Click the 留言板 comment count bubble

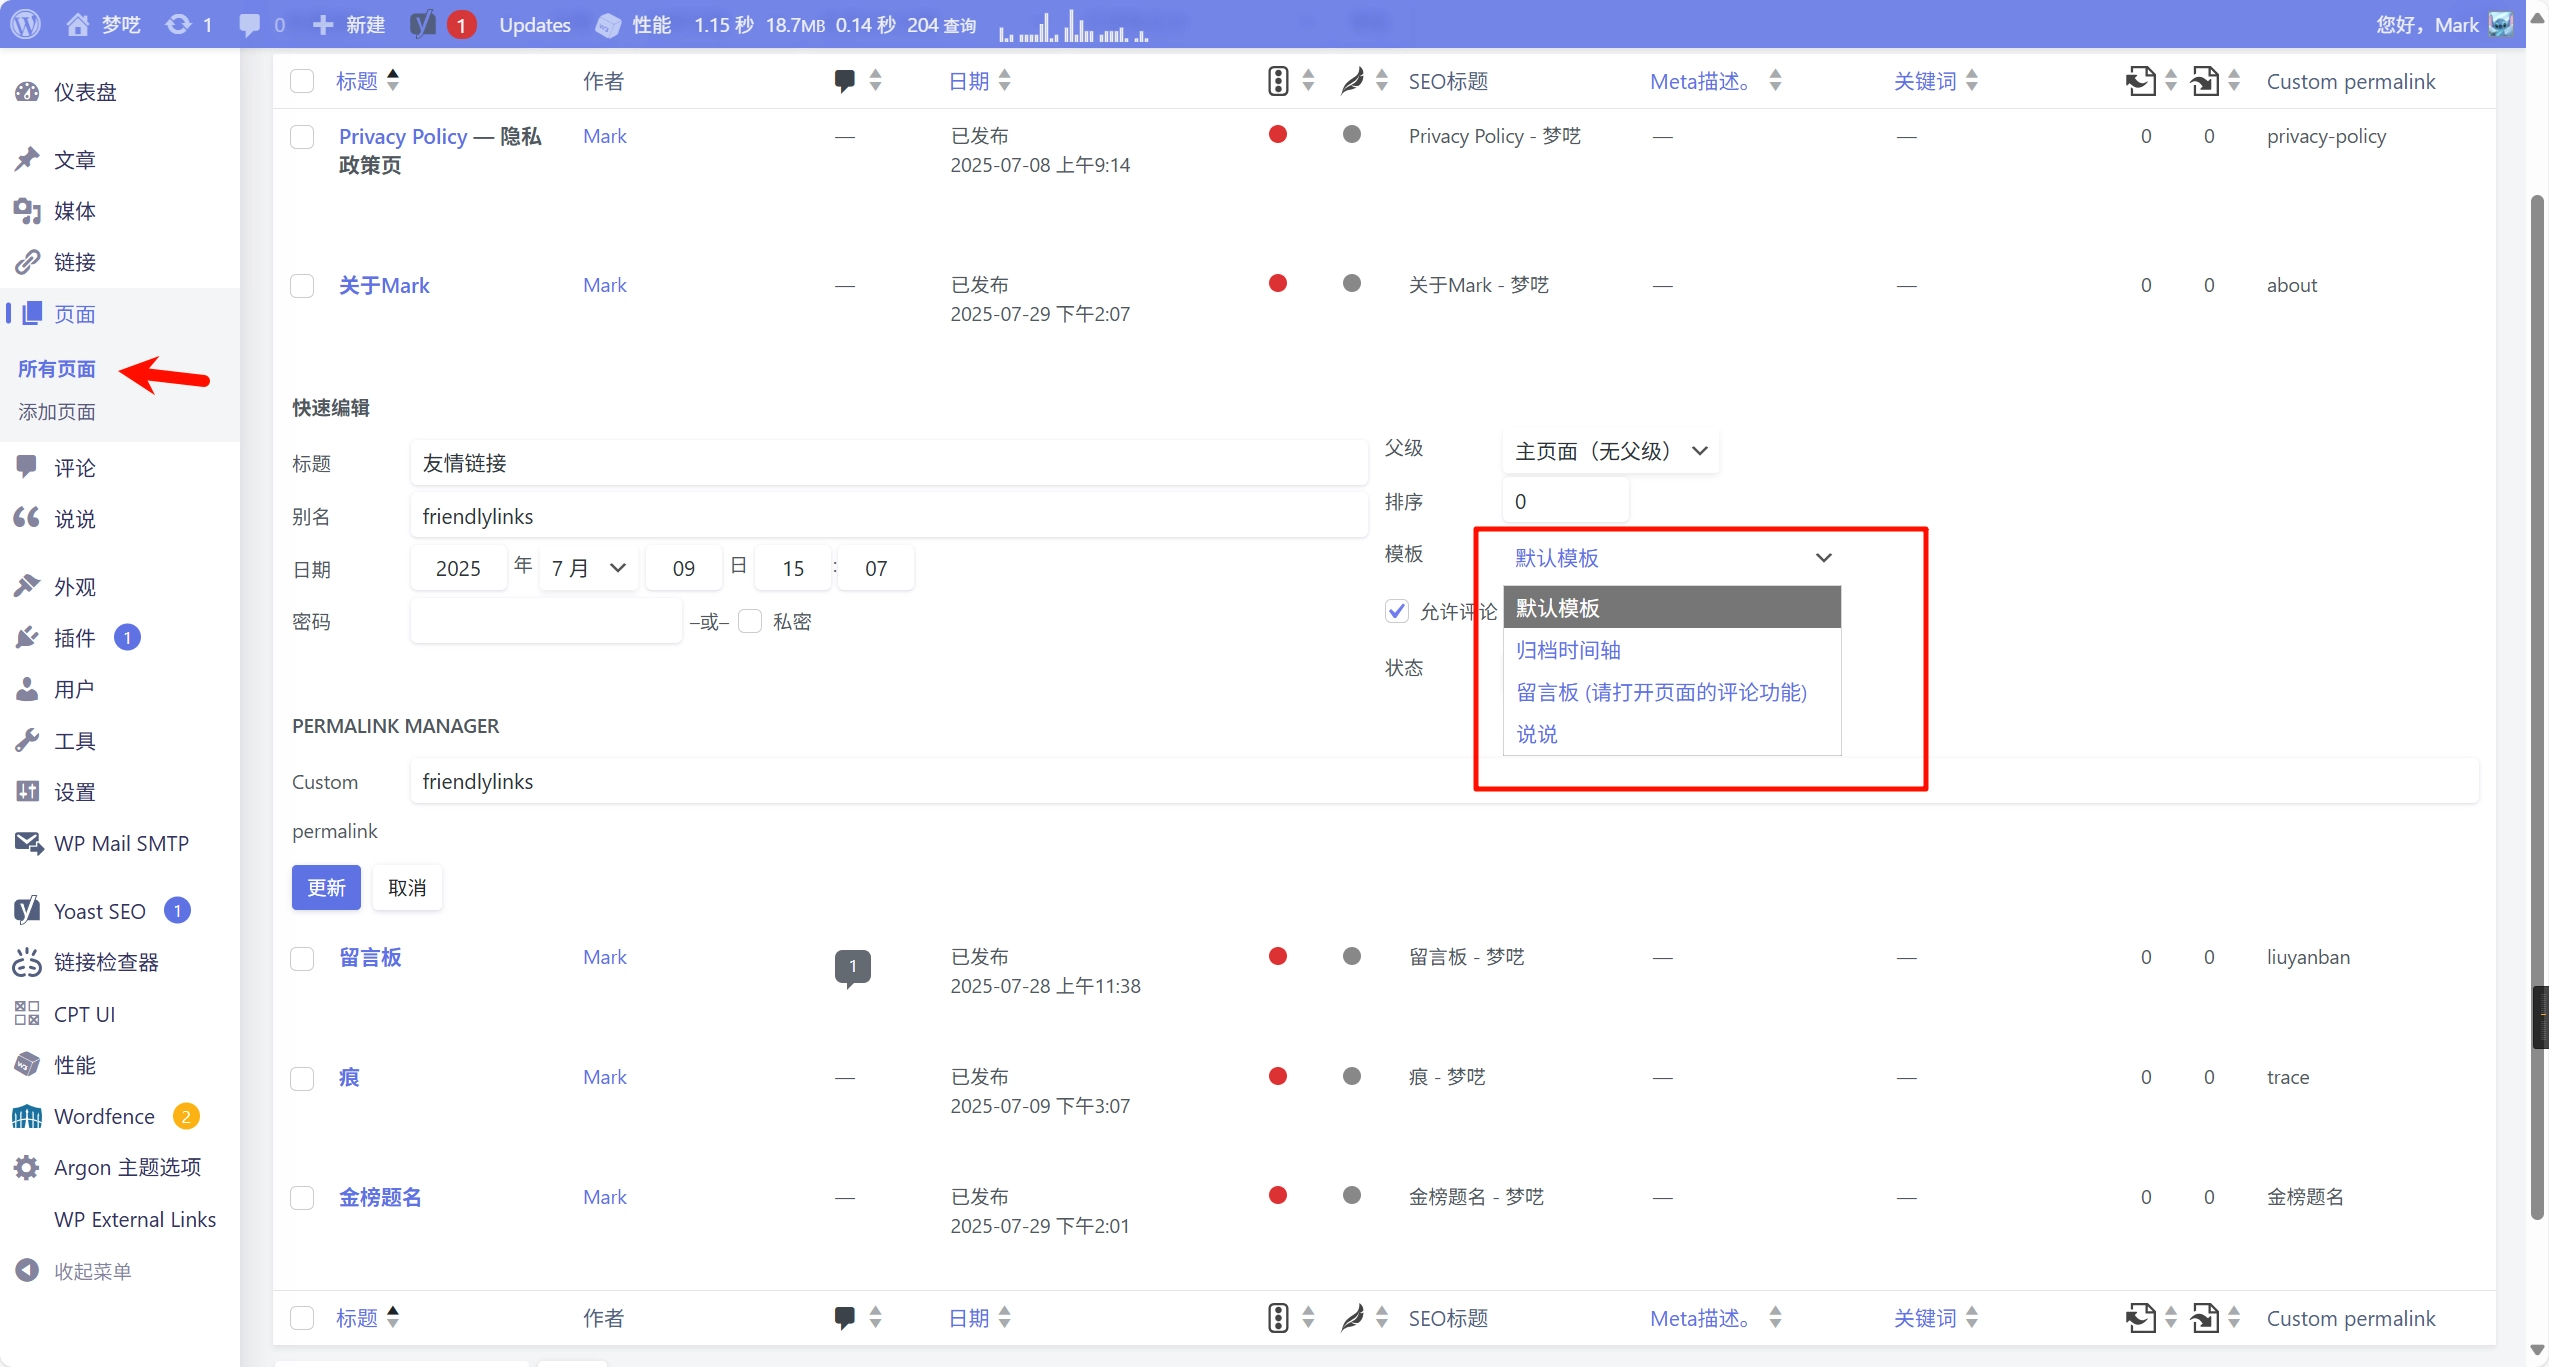coord(852,967)
